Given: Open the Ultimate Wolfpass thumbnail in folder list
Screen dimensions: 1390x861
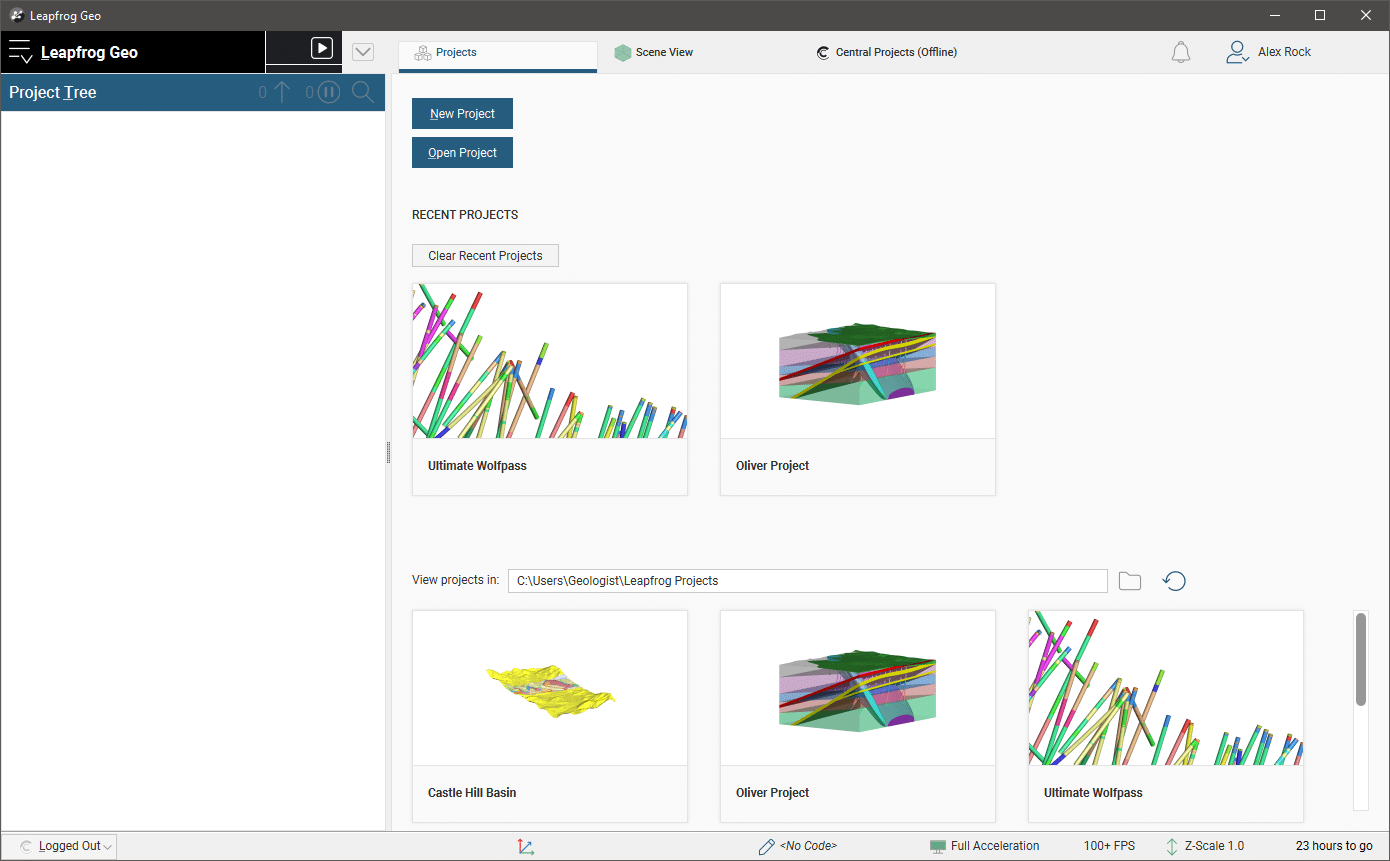Looking at the screenshot, I should coord(1166,688).
